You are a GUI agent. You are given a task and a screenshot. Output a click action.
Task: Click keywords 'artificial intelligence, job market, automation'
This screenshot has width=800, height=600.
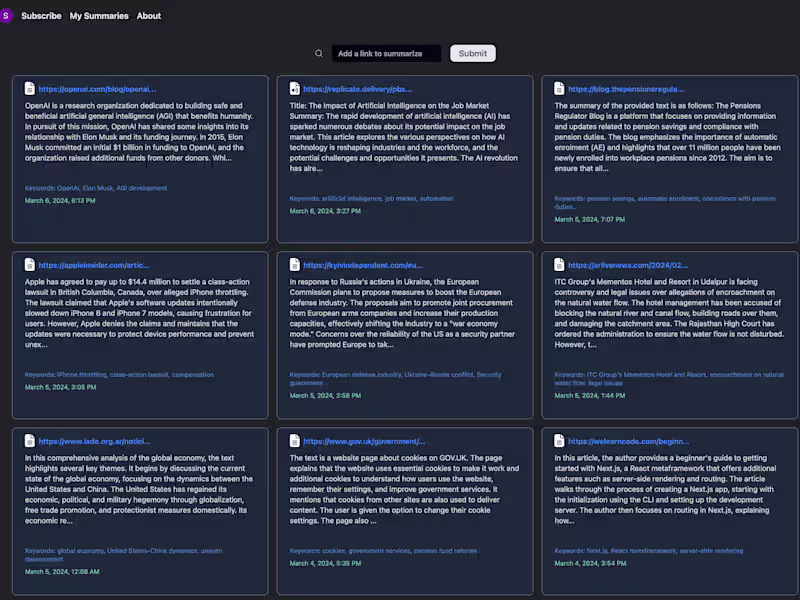(371, 198)
